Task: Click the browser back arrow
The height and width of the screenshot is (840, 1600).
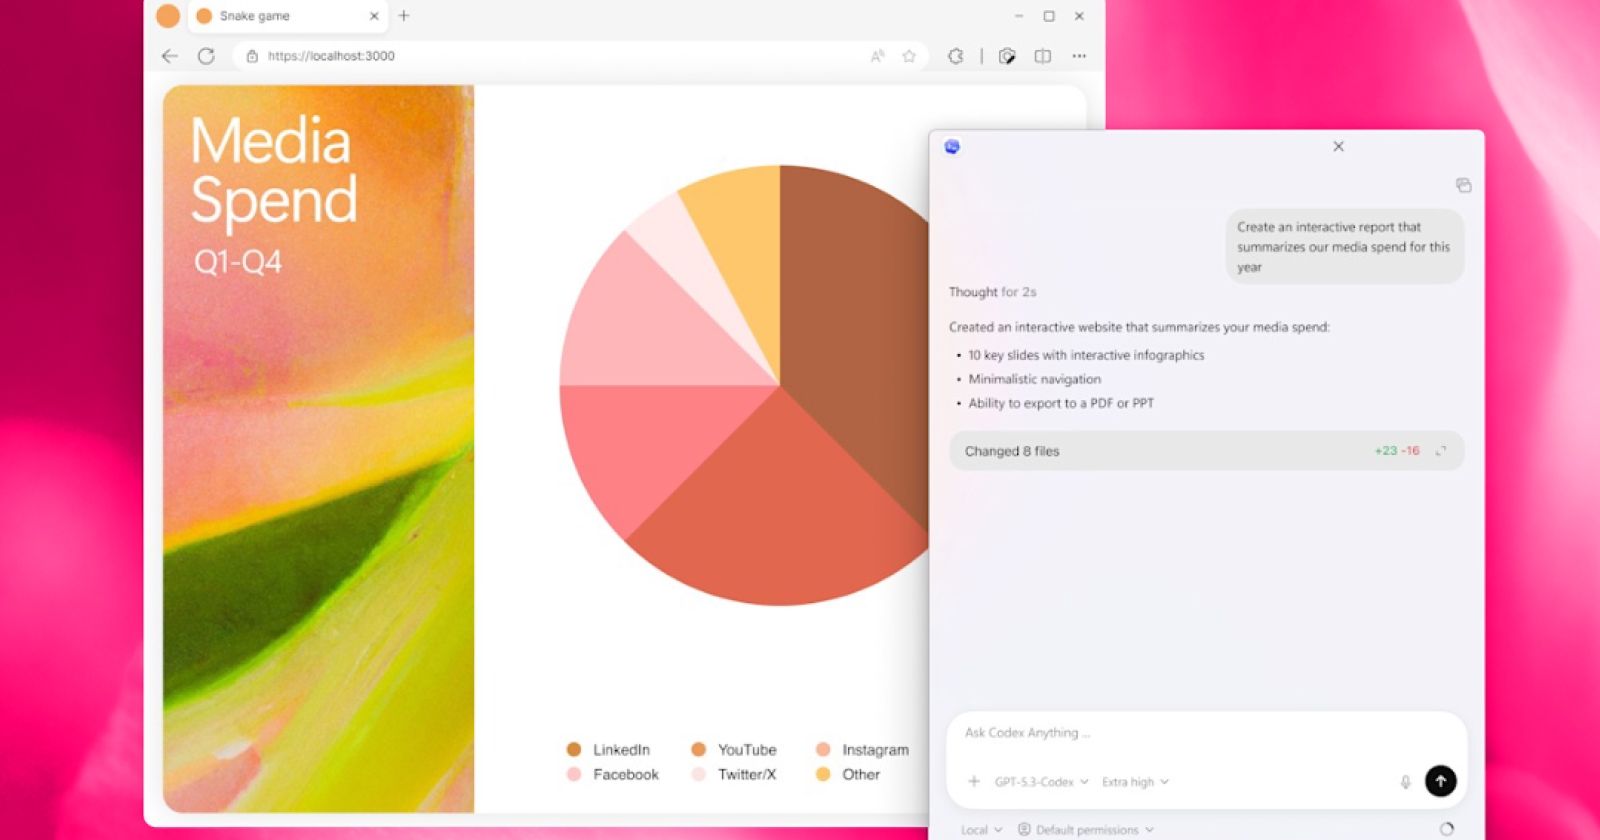Action: [169, 56]
